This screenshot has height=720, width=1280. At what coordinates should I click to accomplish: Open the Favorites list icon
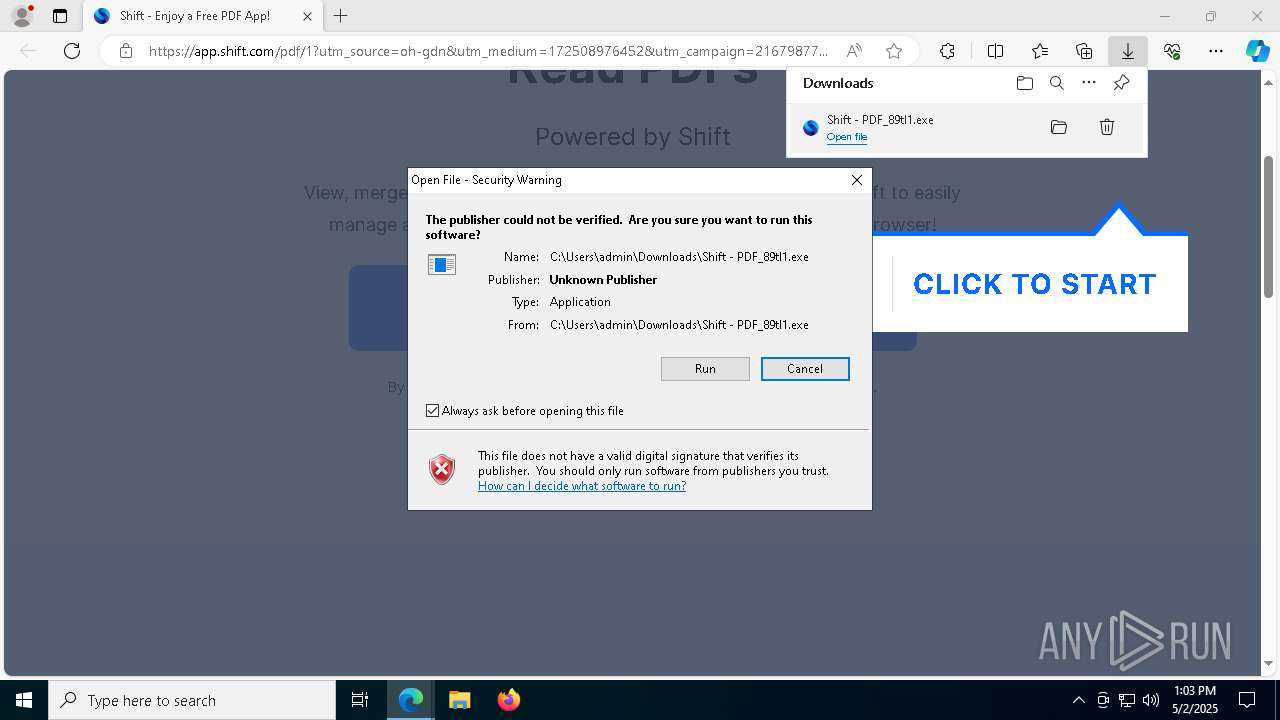(x=1040, y=51)
